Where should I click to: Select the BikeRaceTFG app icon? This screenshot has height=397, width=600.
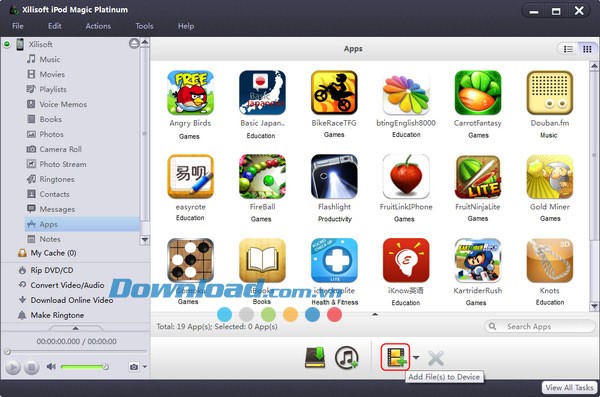(334, 93)
